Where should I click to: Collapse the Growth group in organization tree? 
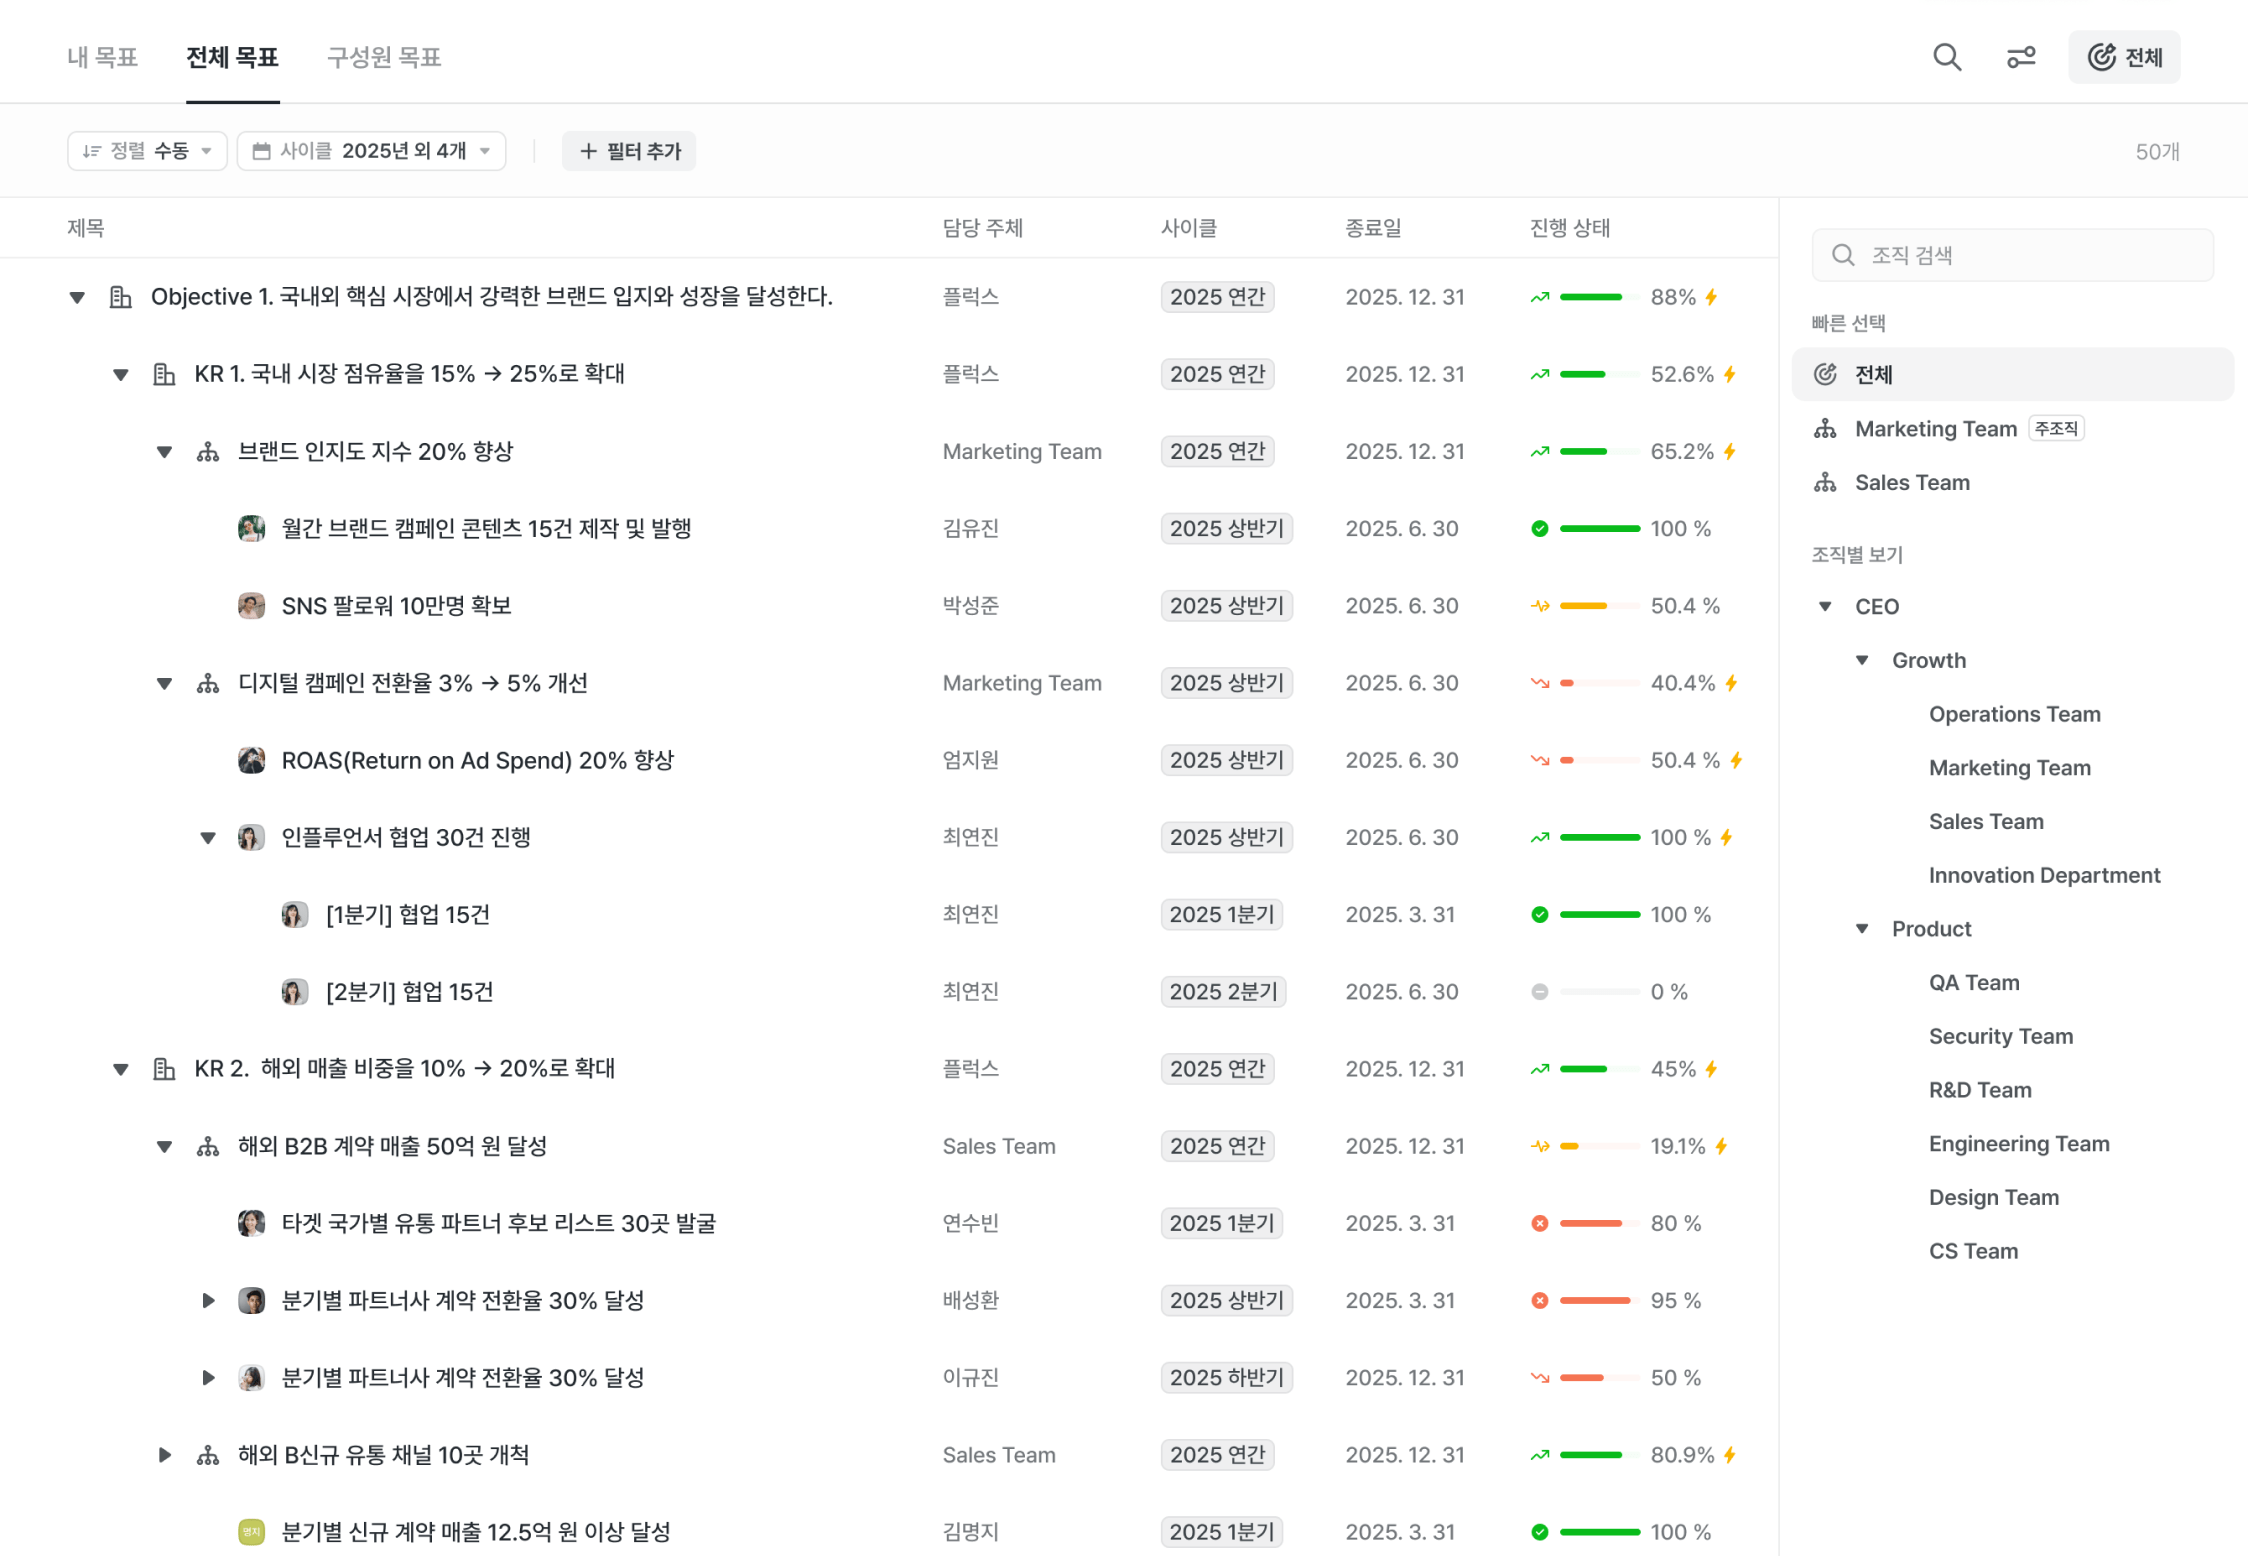point(1862,660)
